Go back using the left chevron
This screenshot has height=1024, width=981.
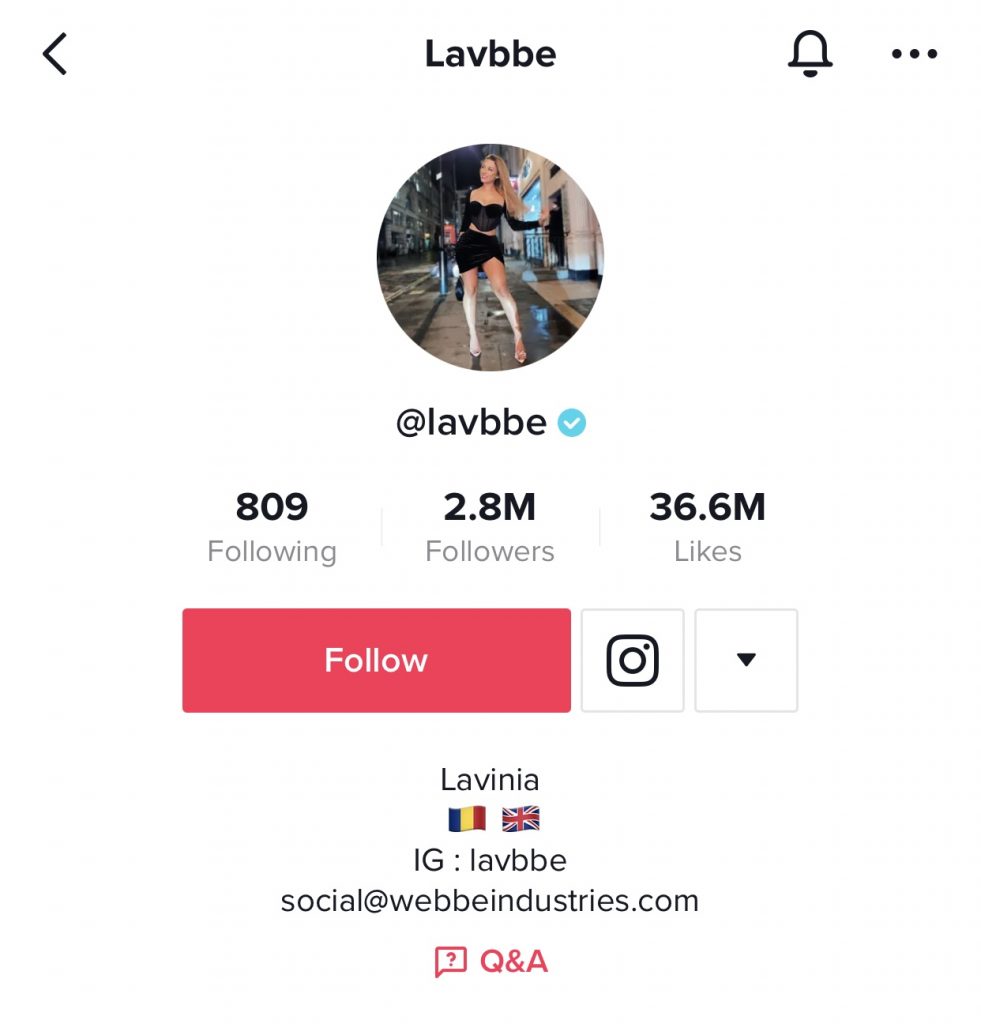(x=55, y=54)
